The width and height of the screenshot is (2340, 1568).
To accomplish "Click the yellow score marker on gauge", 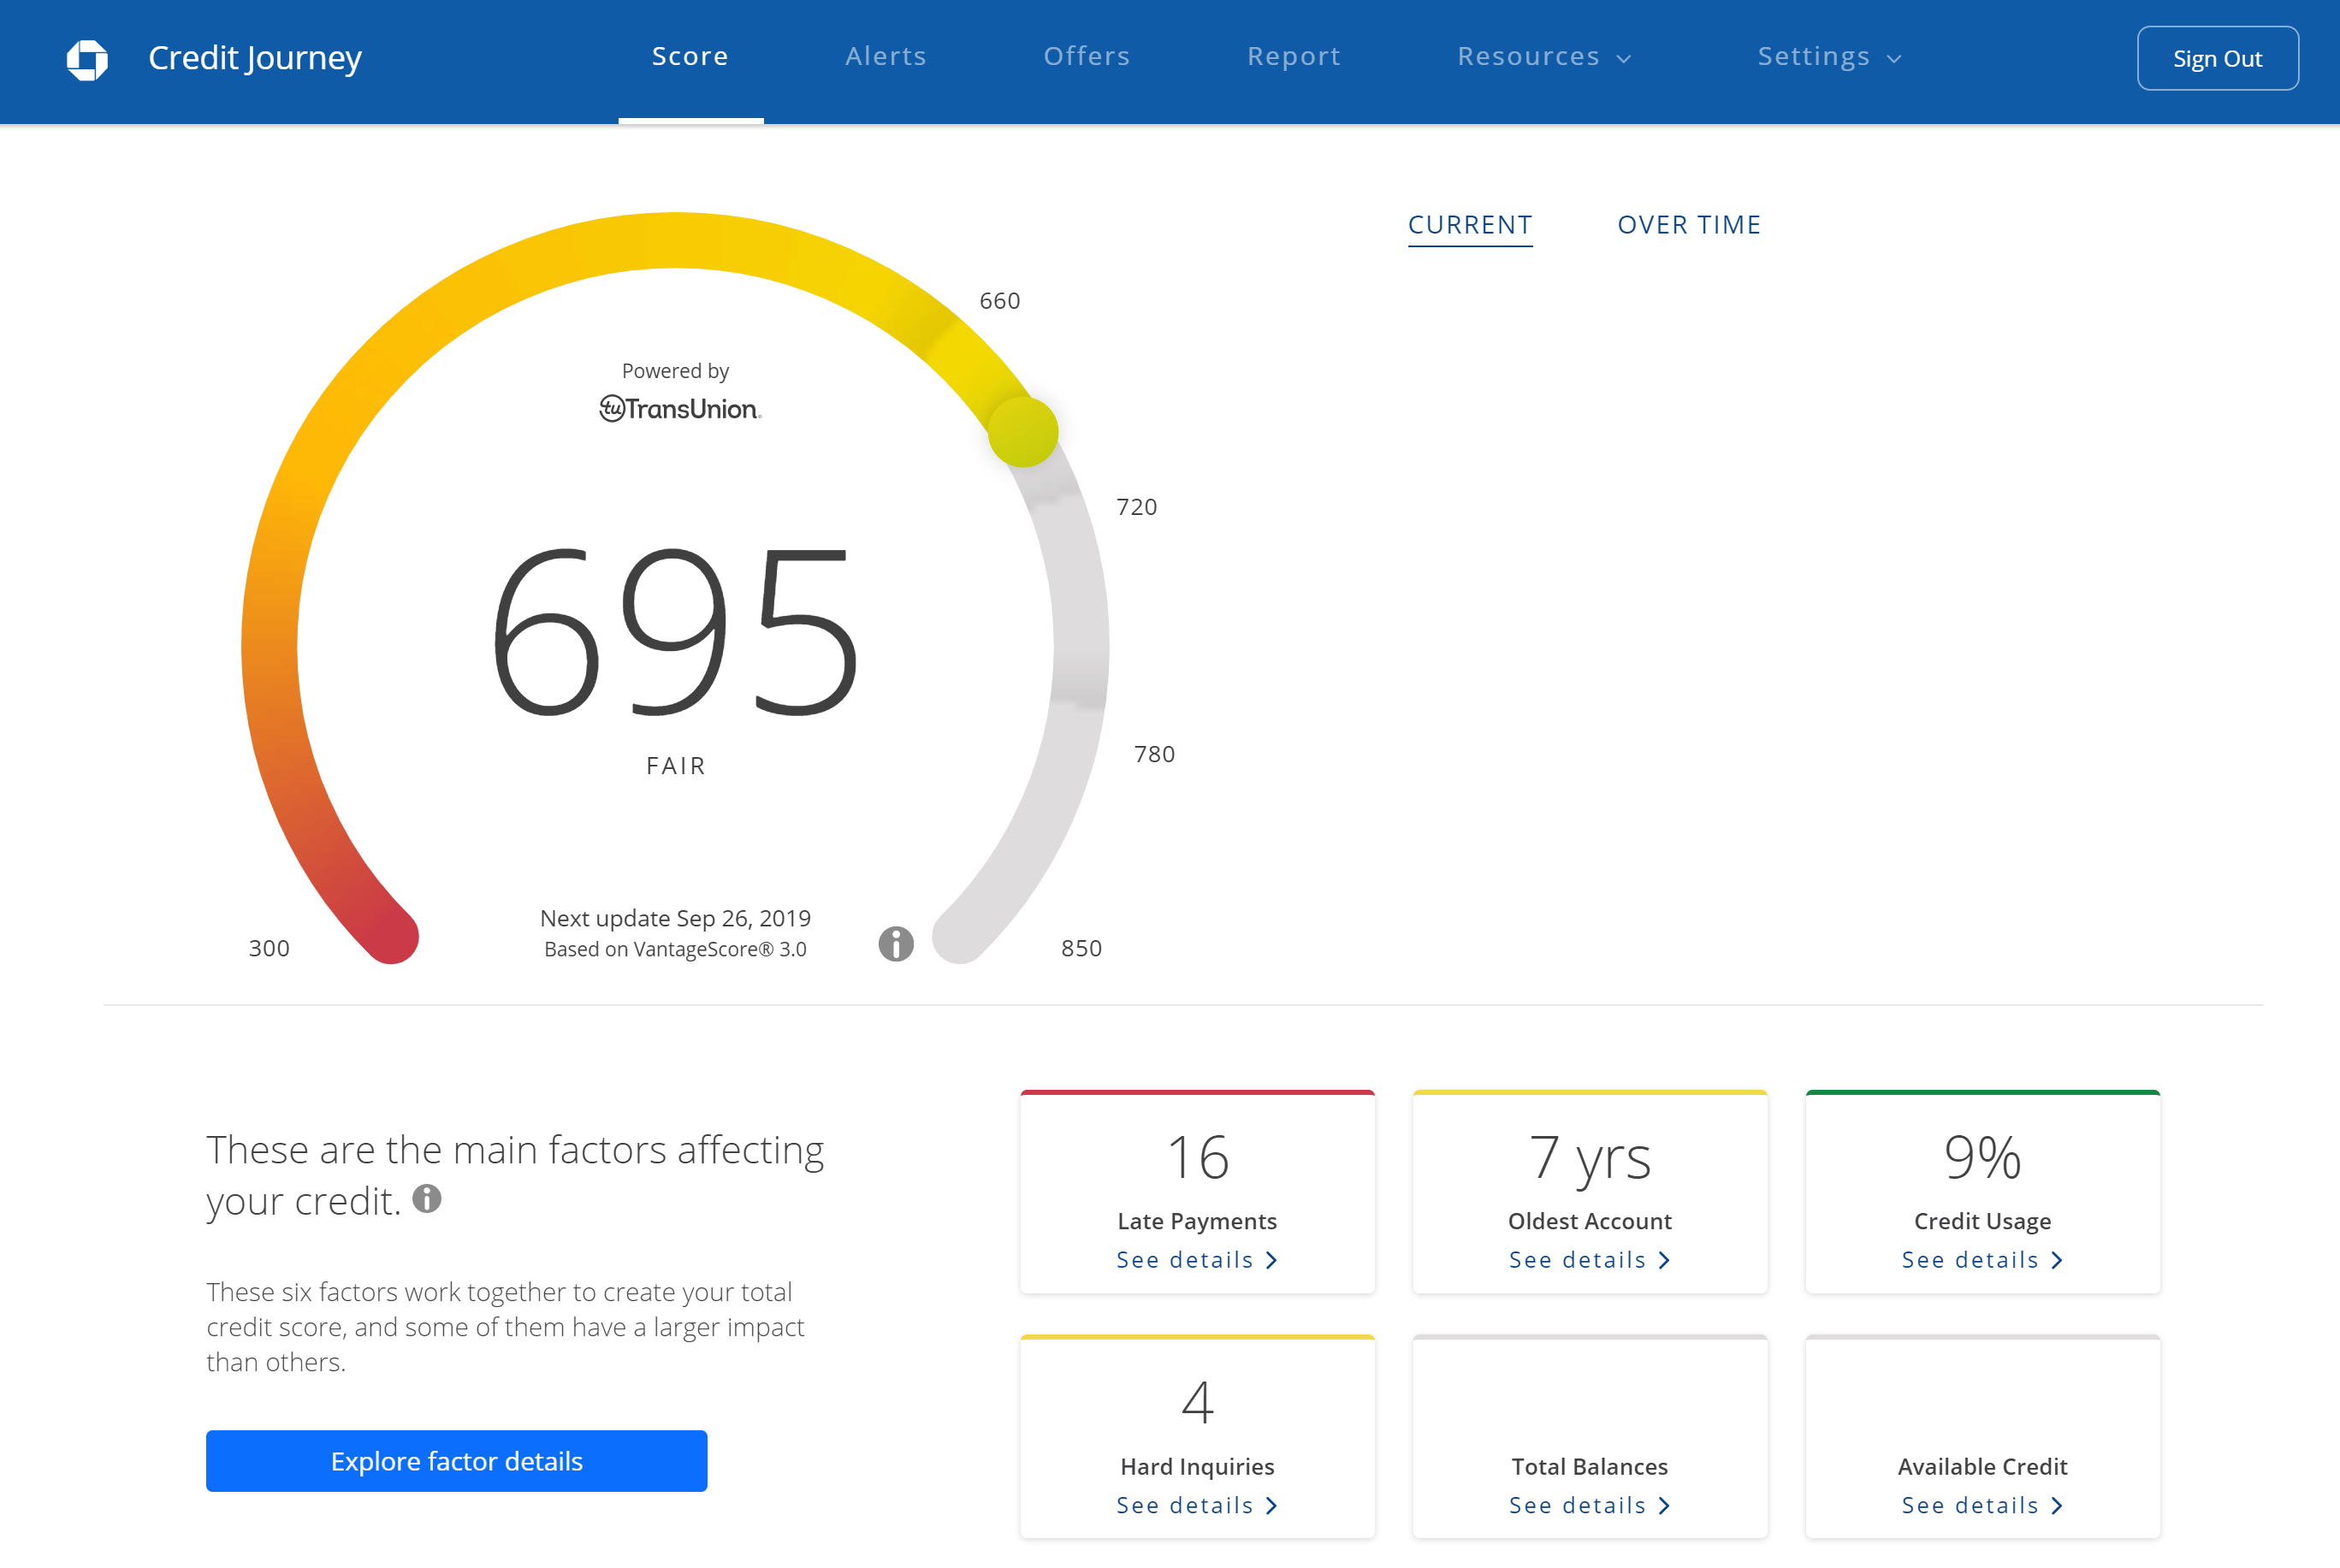I will [x=1023, y=432].
